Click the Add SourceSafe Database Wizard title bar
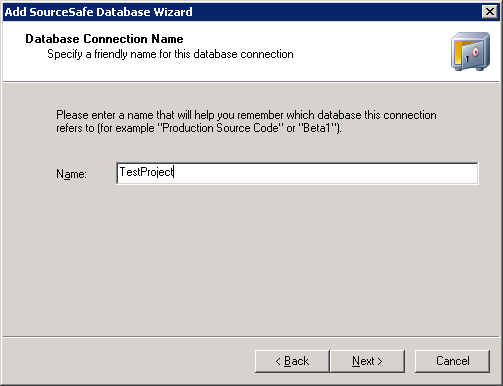This screenshot has width=503, height=386. [x=242, y=12]
